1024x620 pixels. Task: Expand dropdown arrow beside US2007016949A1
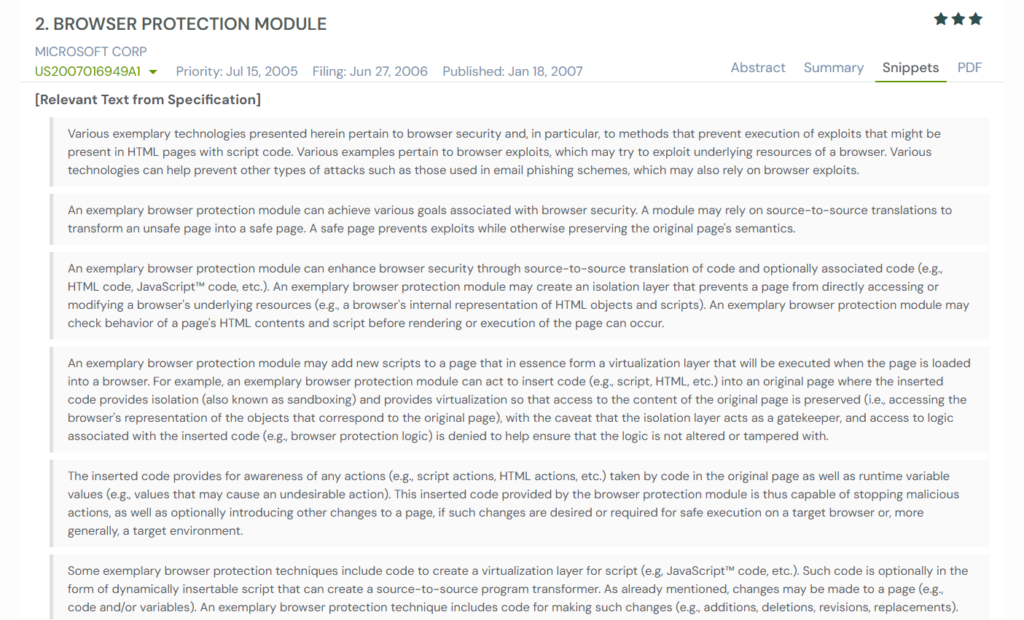[153, 72]
